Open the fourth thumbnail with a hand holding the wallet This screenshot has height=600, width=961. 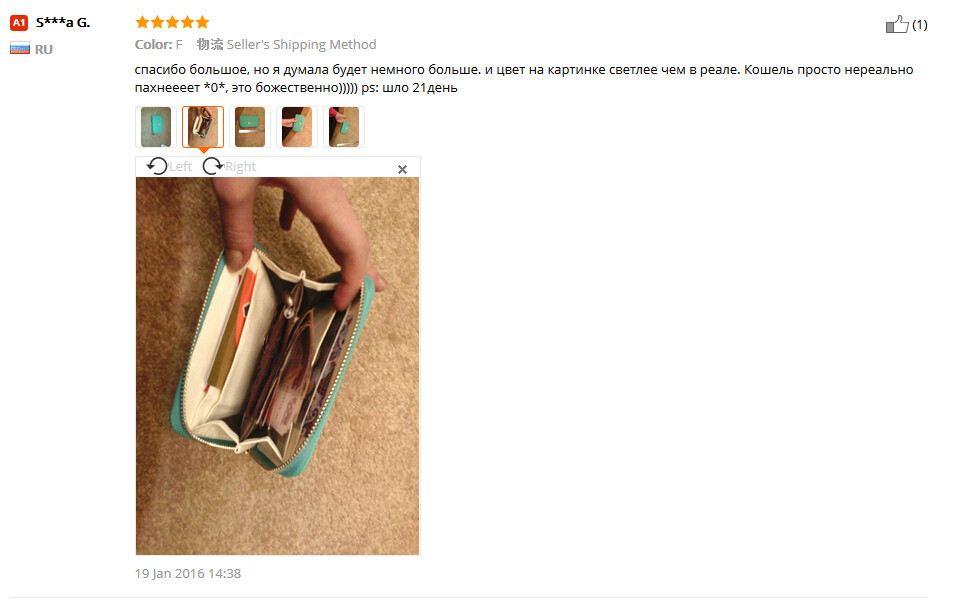click(297, 127)
